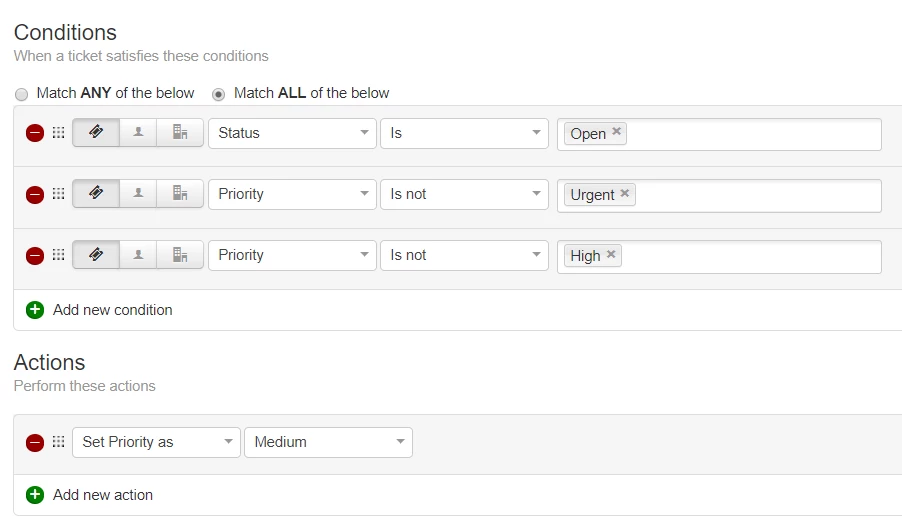The image size is (902, 525).
Task: Select Match ANY of the below
Action: pos(21,94)
